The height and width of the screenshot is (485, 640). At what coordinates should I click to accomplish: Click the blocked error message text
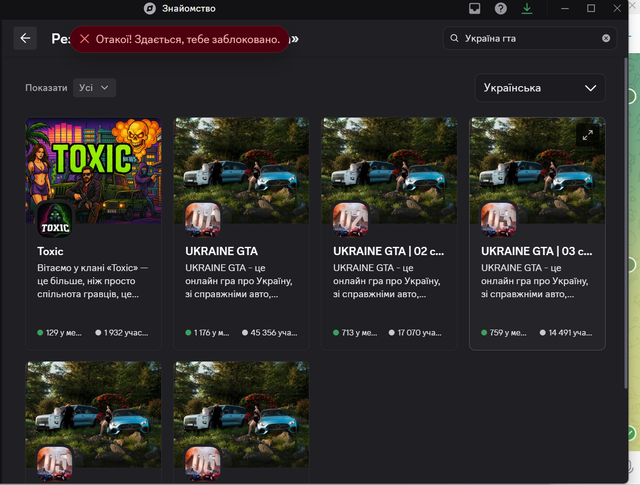click(x=188, y=39)
